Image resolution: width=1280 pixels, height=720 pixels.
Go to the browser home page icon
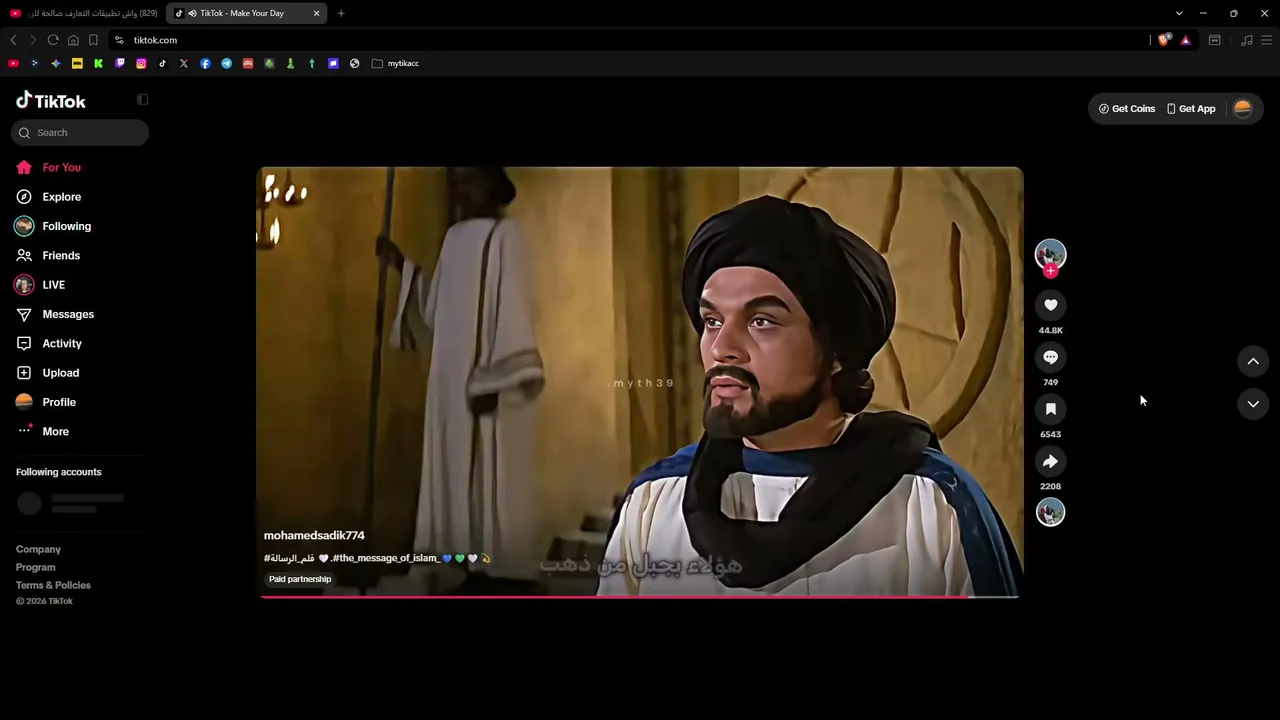pyautogui.click(x=73, y=40)
